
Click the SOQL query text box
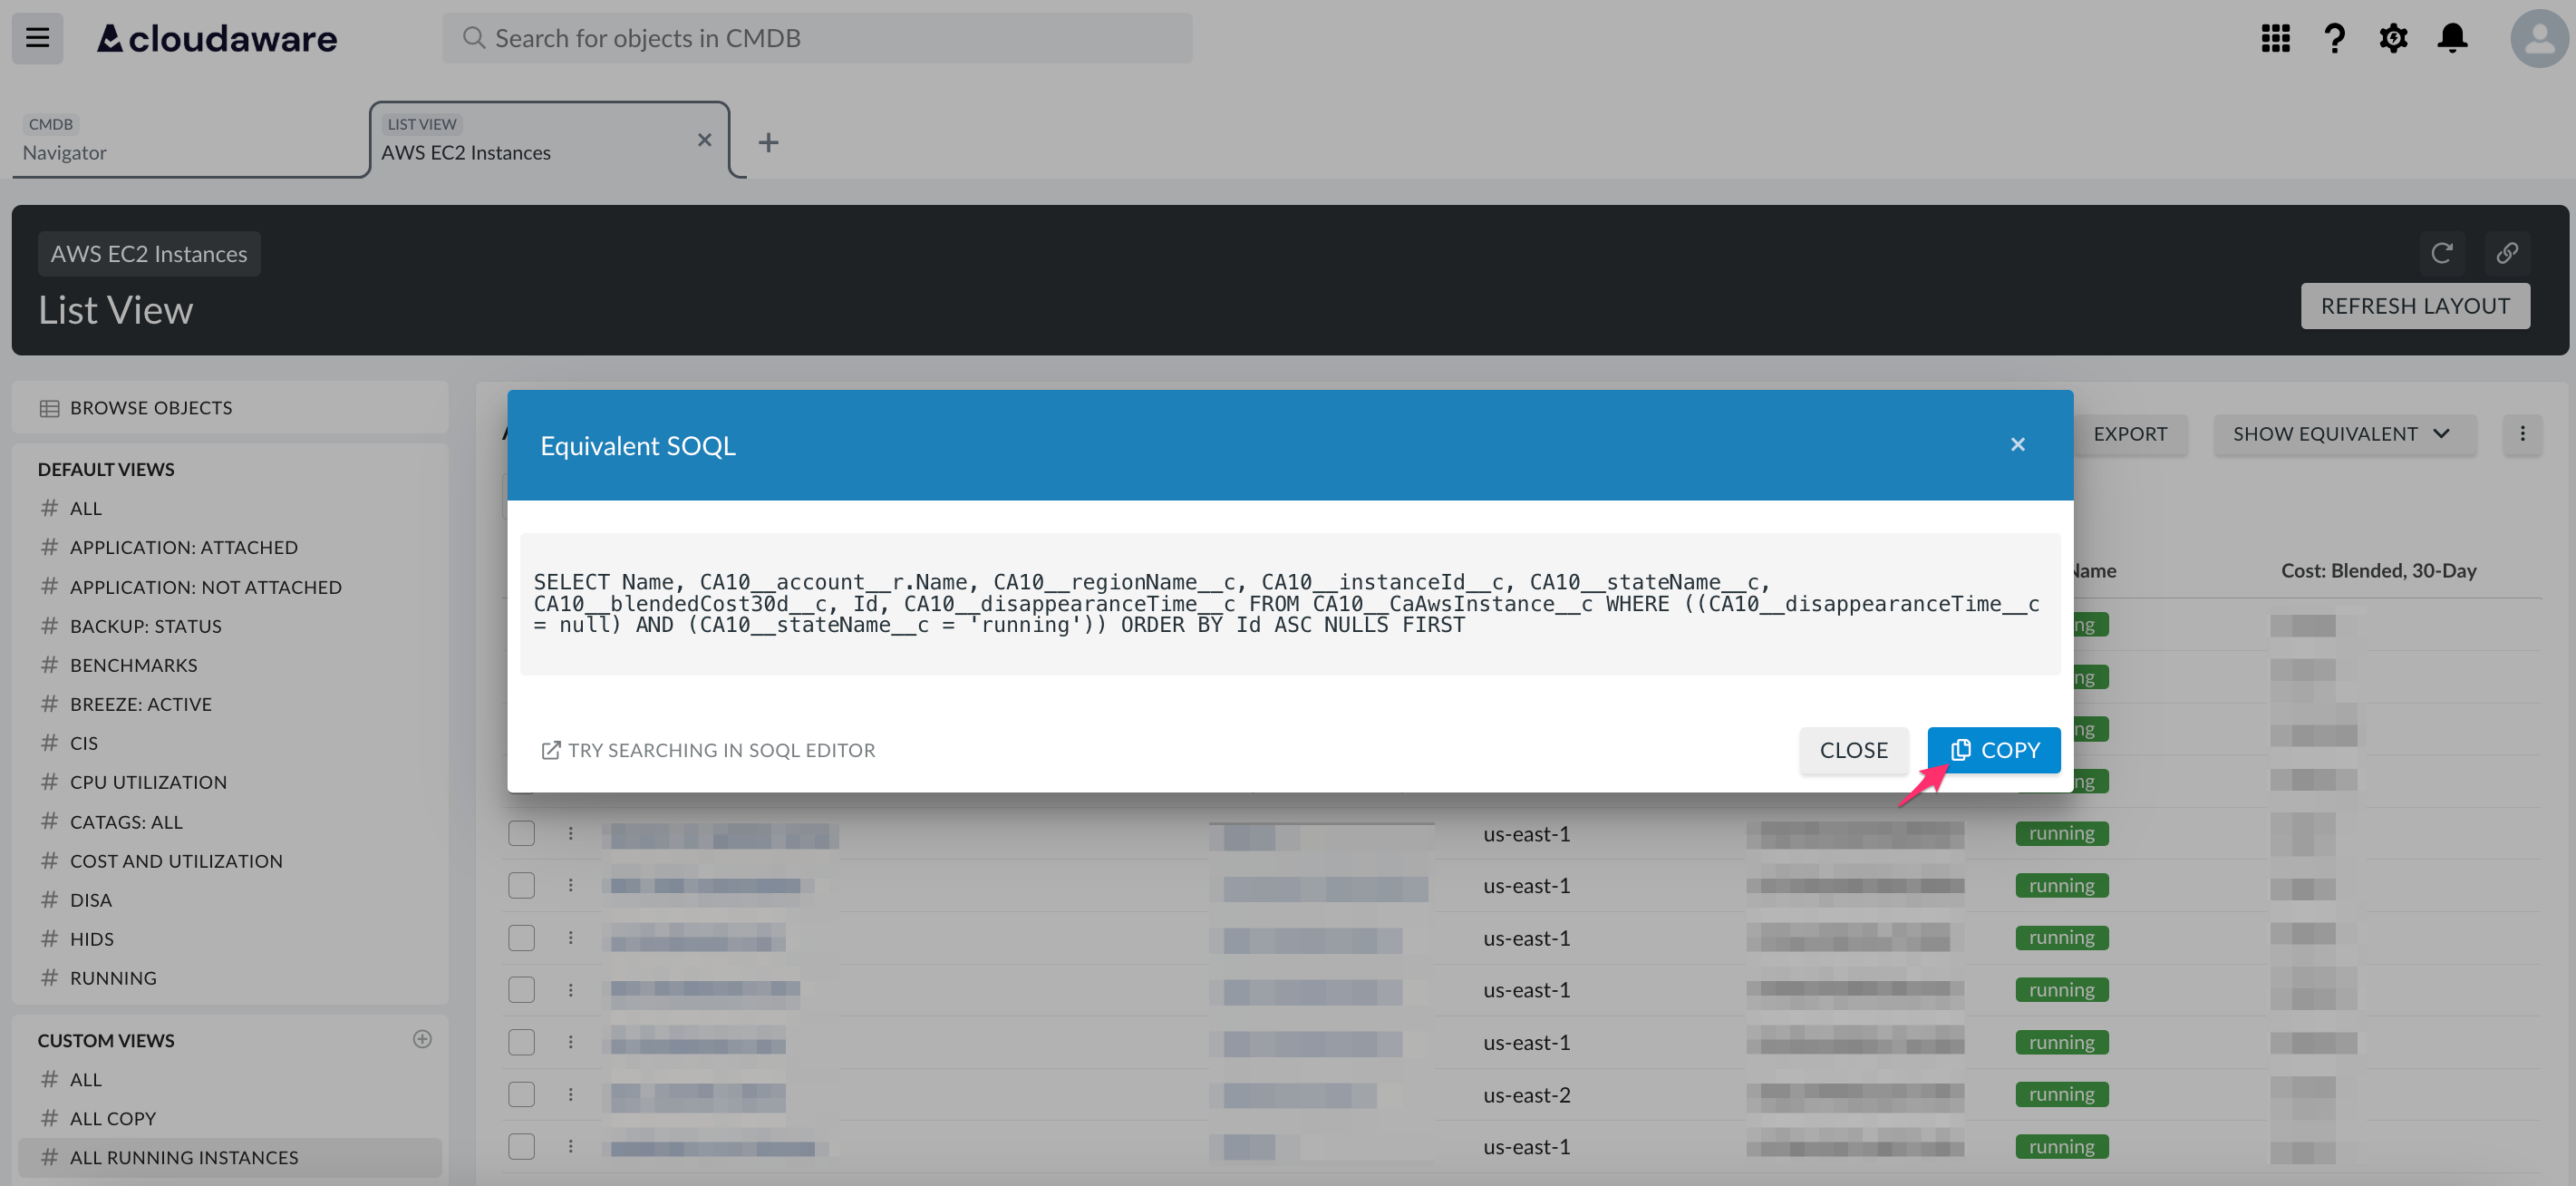(1289, 604)
